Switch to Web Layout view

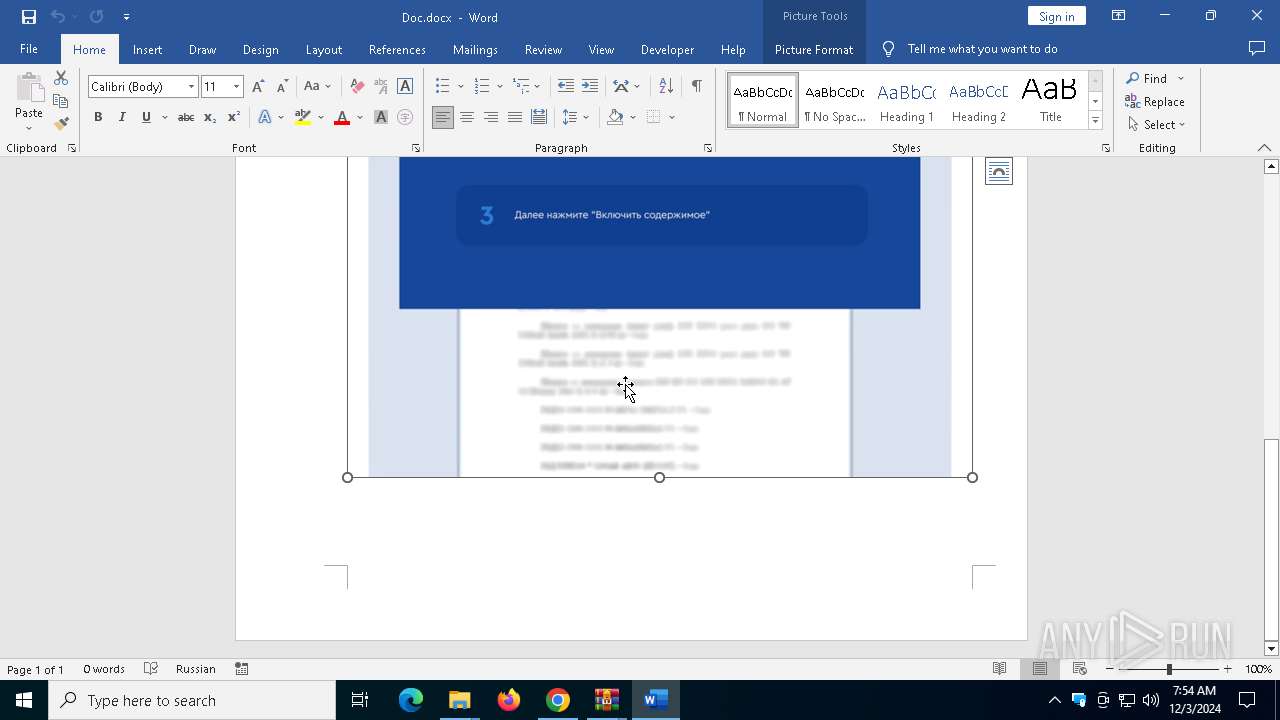point(1079,669)
